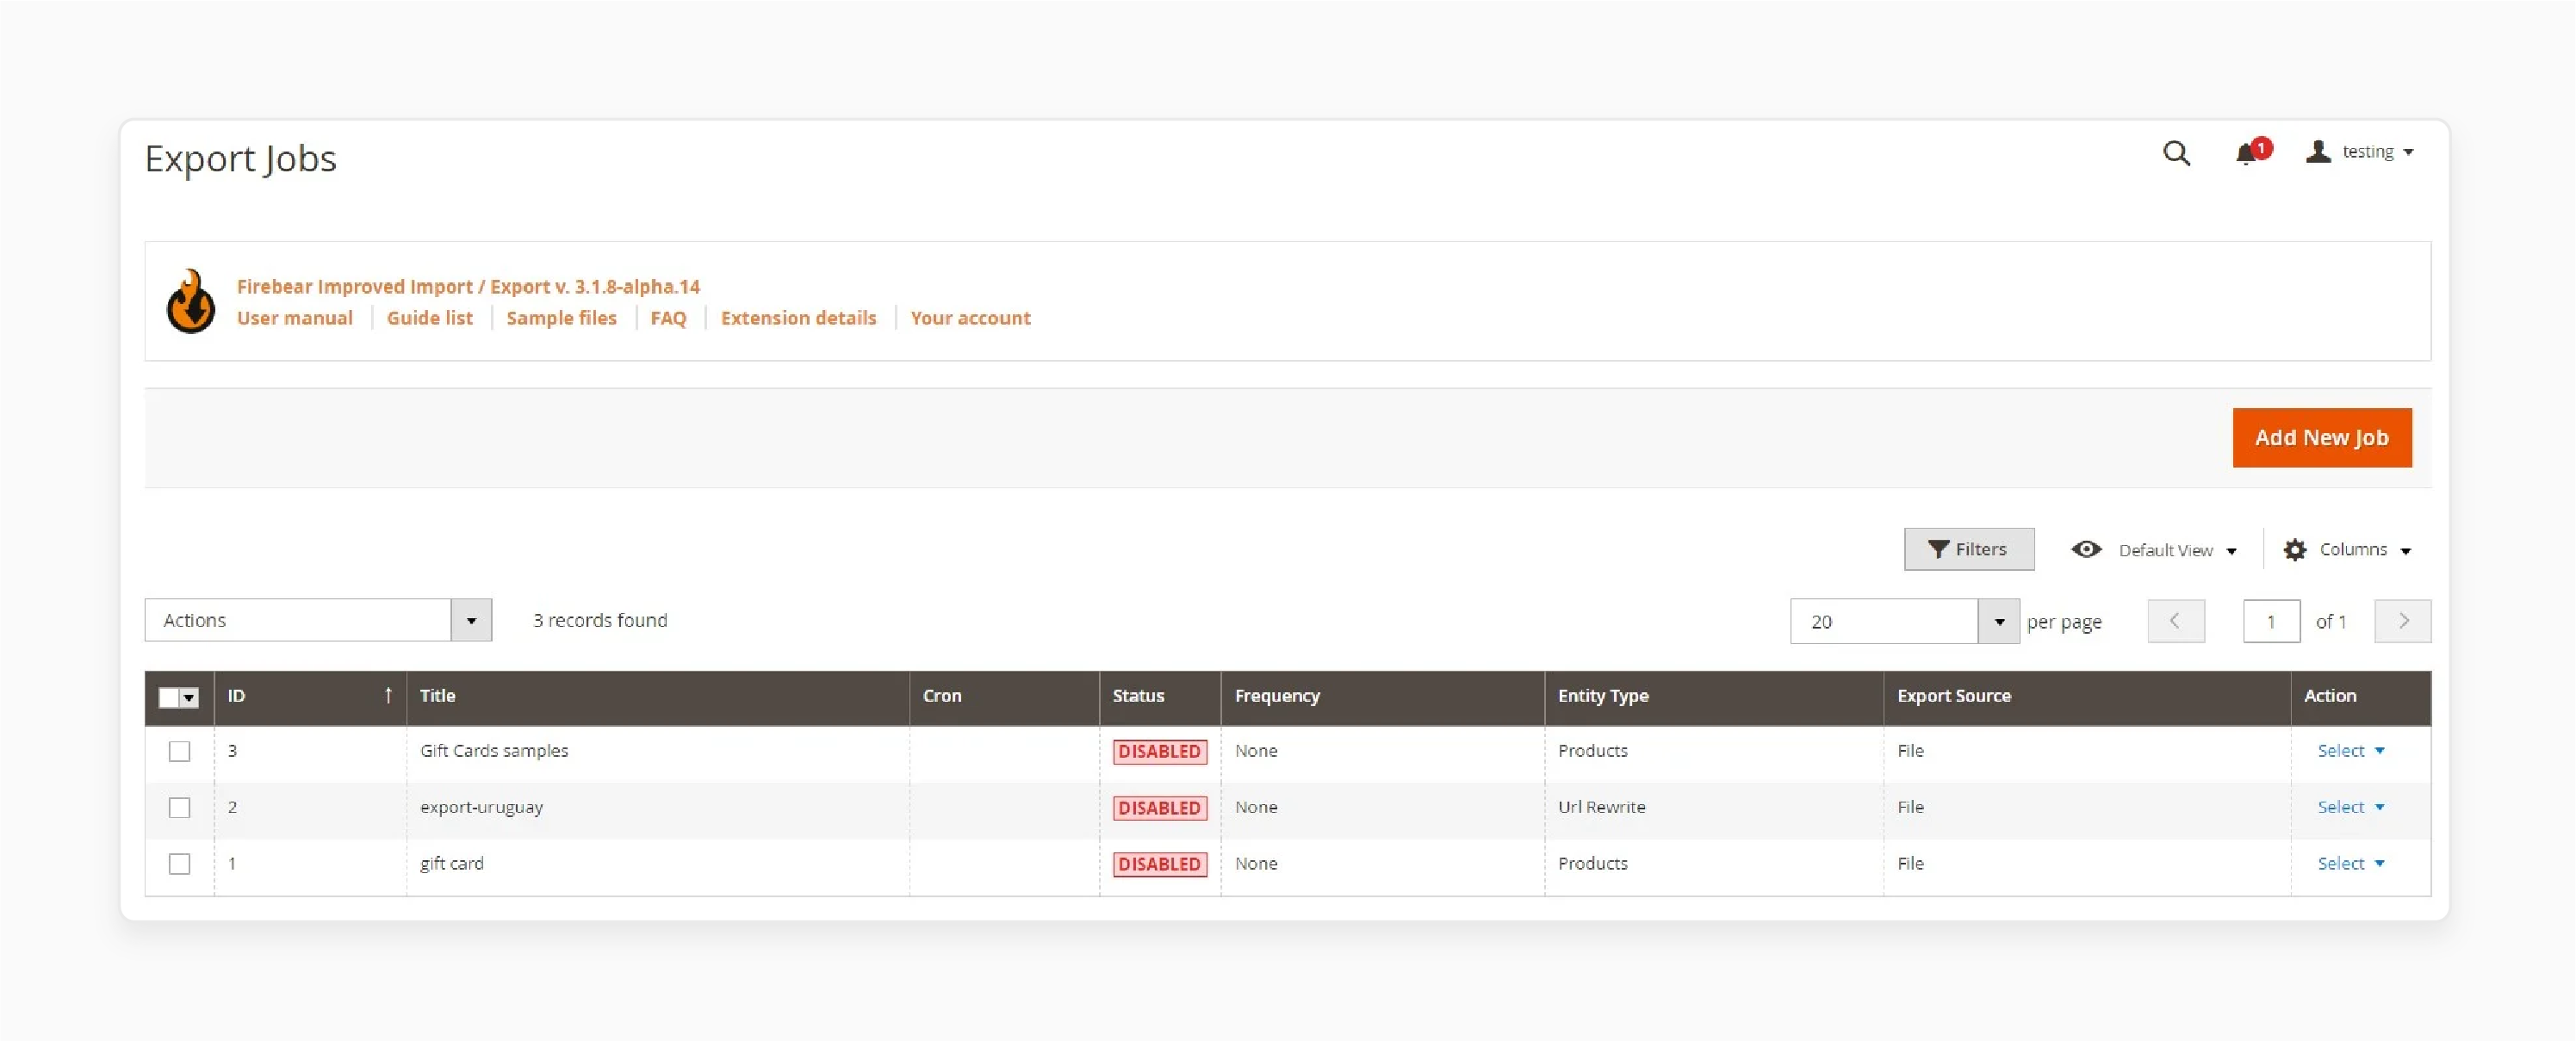Click DISABLED badge in export-uruguay row
Screen dimensions: 2576x1041
click(1160, 807)
